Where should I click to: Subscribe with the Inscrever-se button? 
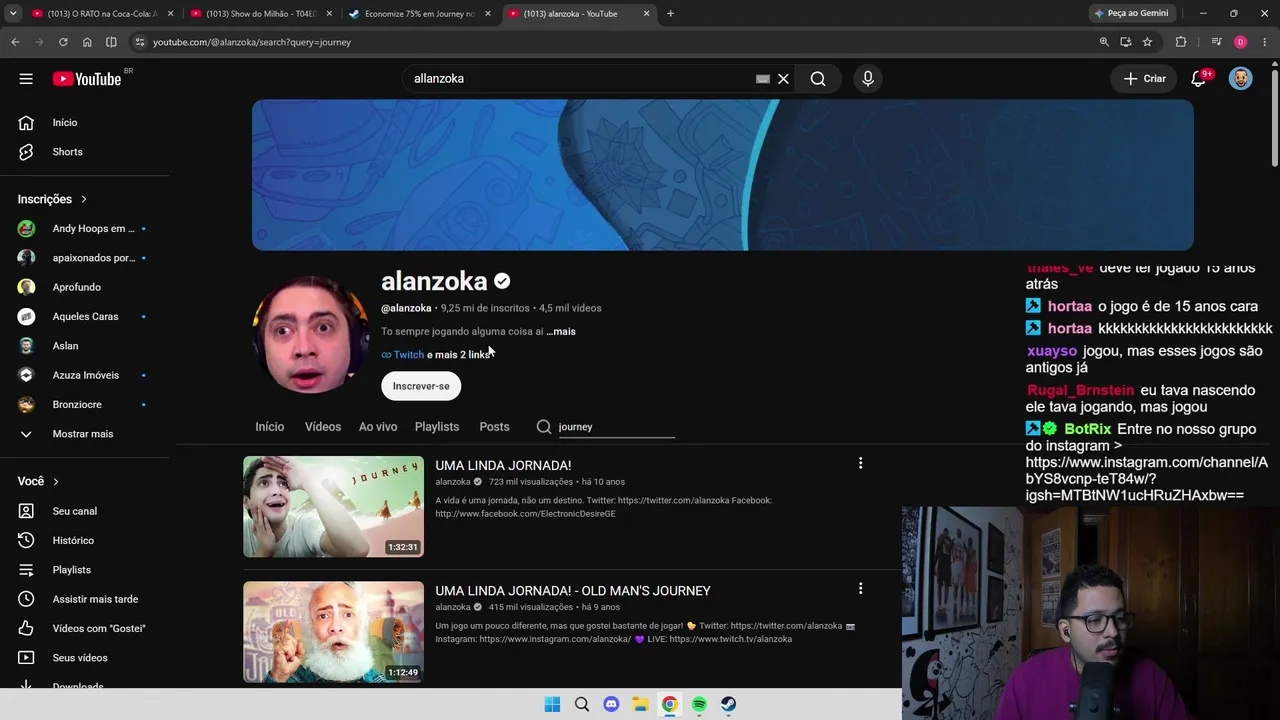click(x=421, y=386)
